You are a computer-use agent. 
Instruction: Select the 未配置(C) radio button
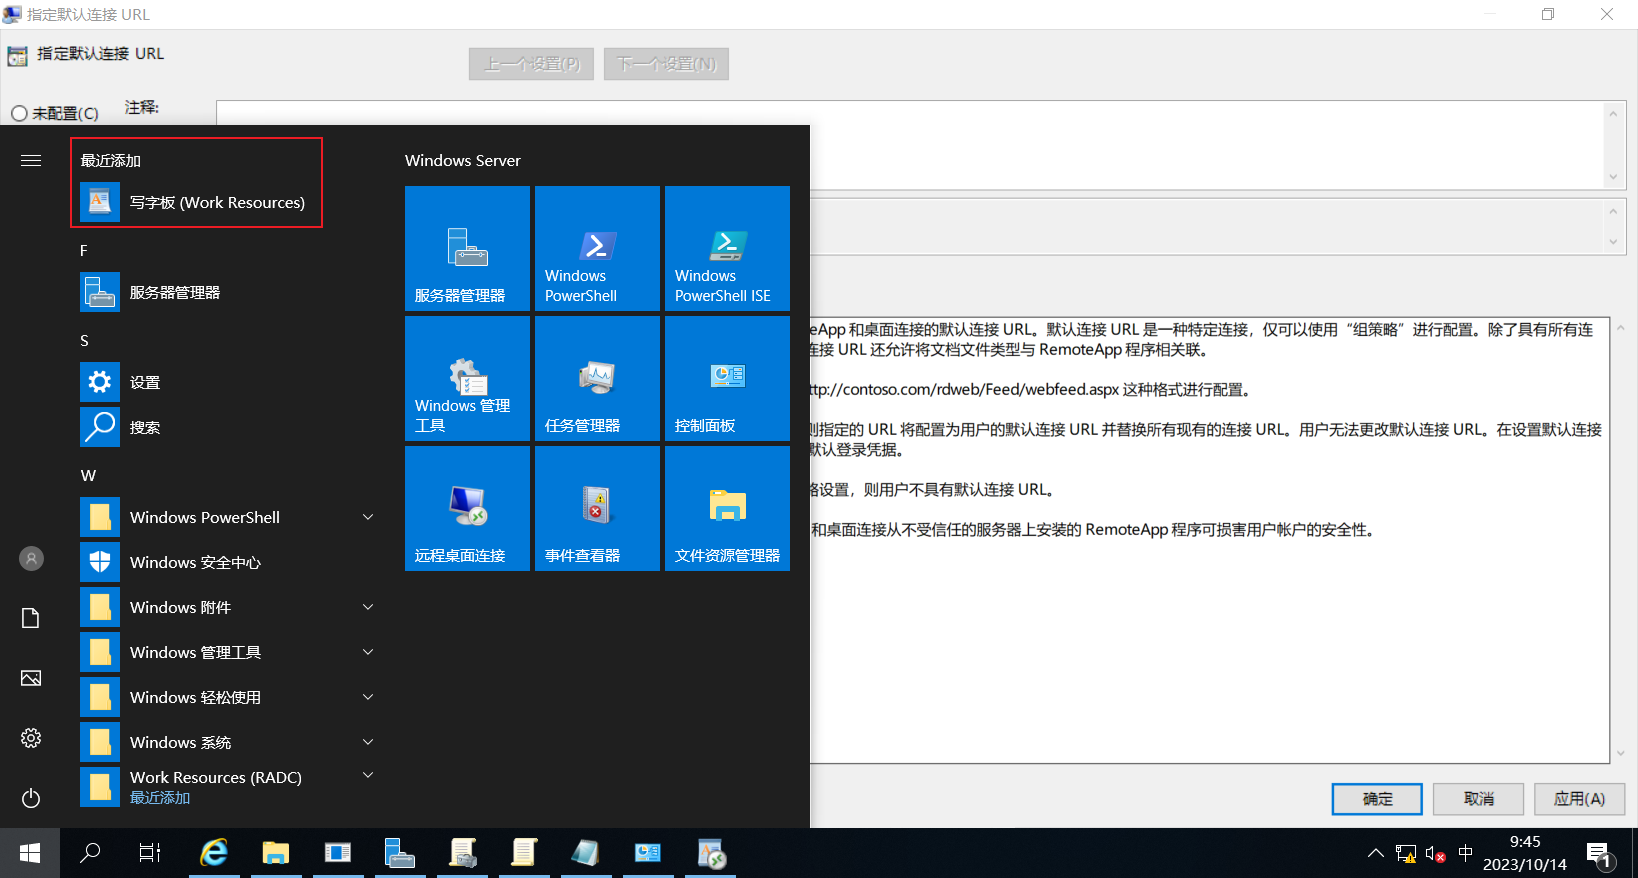point(19,114)
